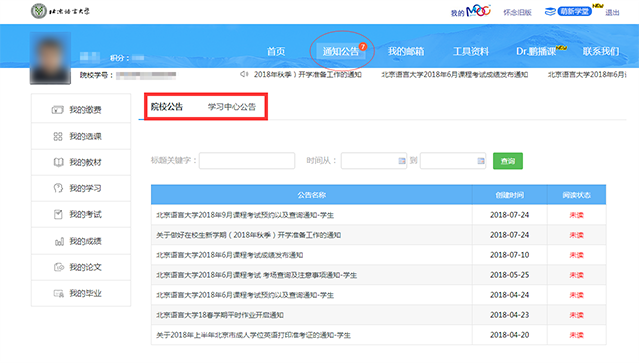Open notice 2018年6月课程考试考场查询及注意事项通知-学生

[256, 275]
